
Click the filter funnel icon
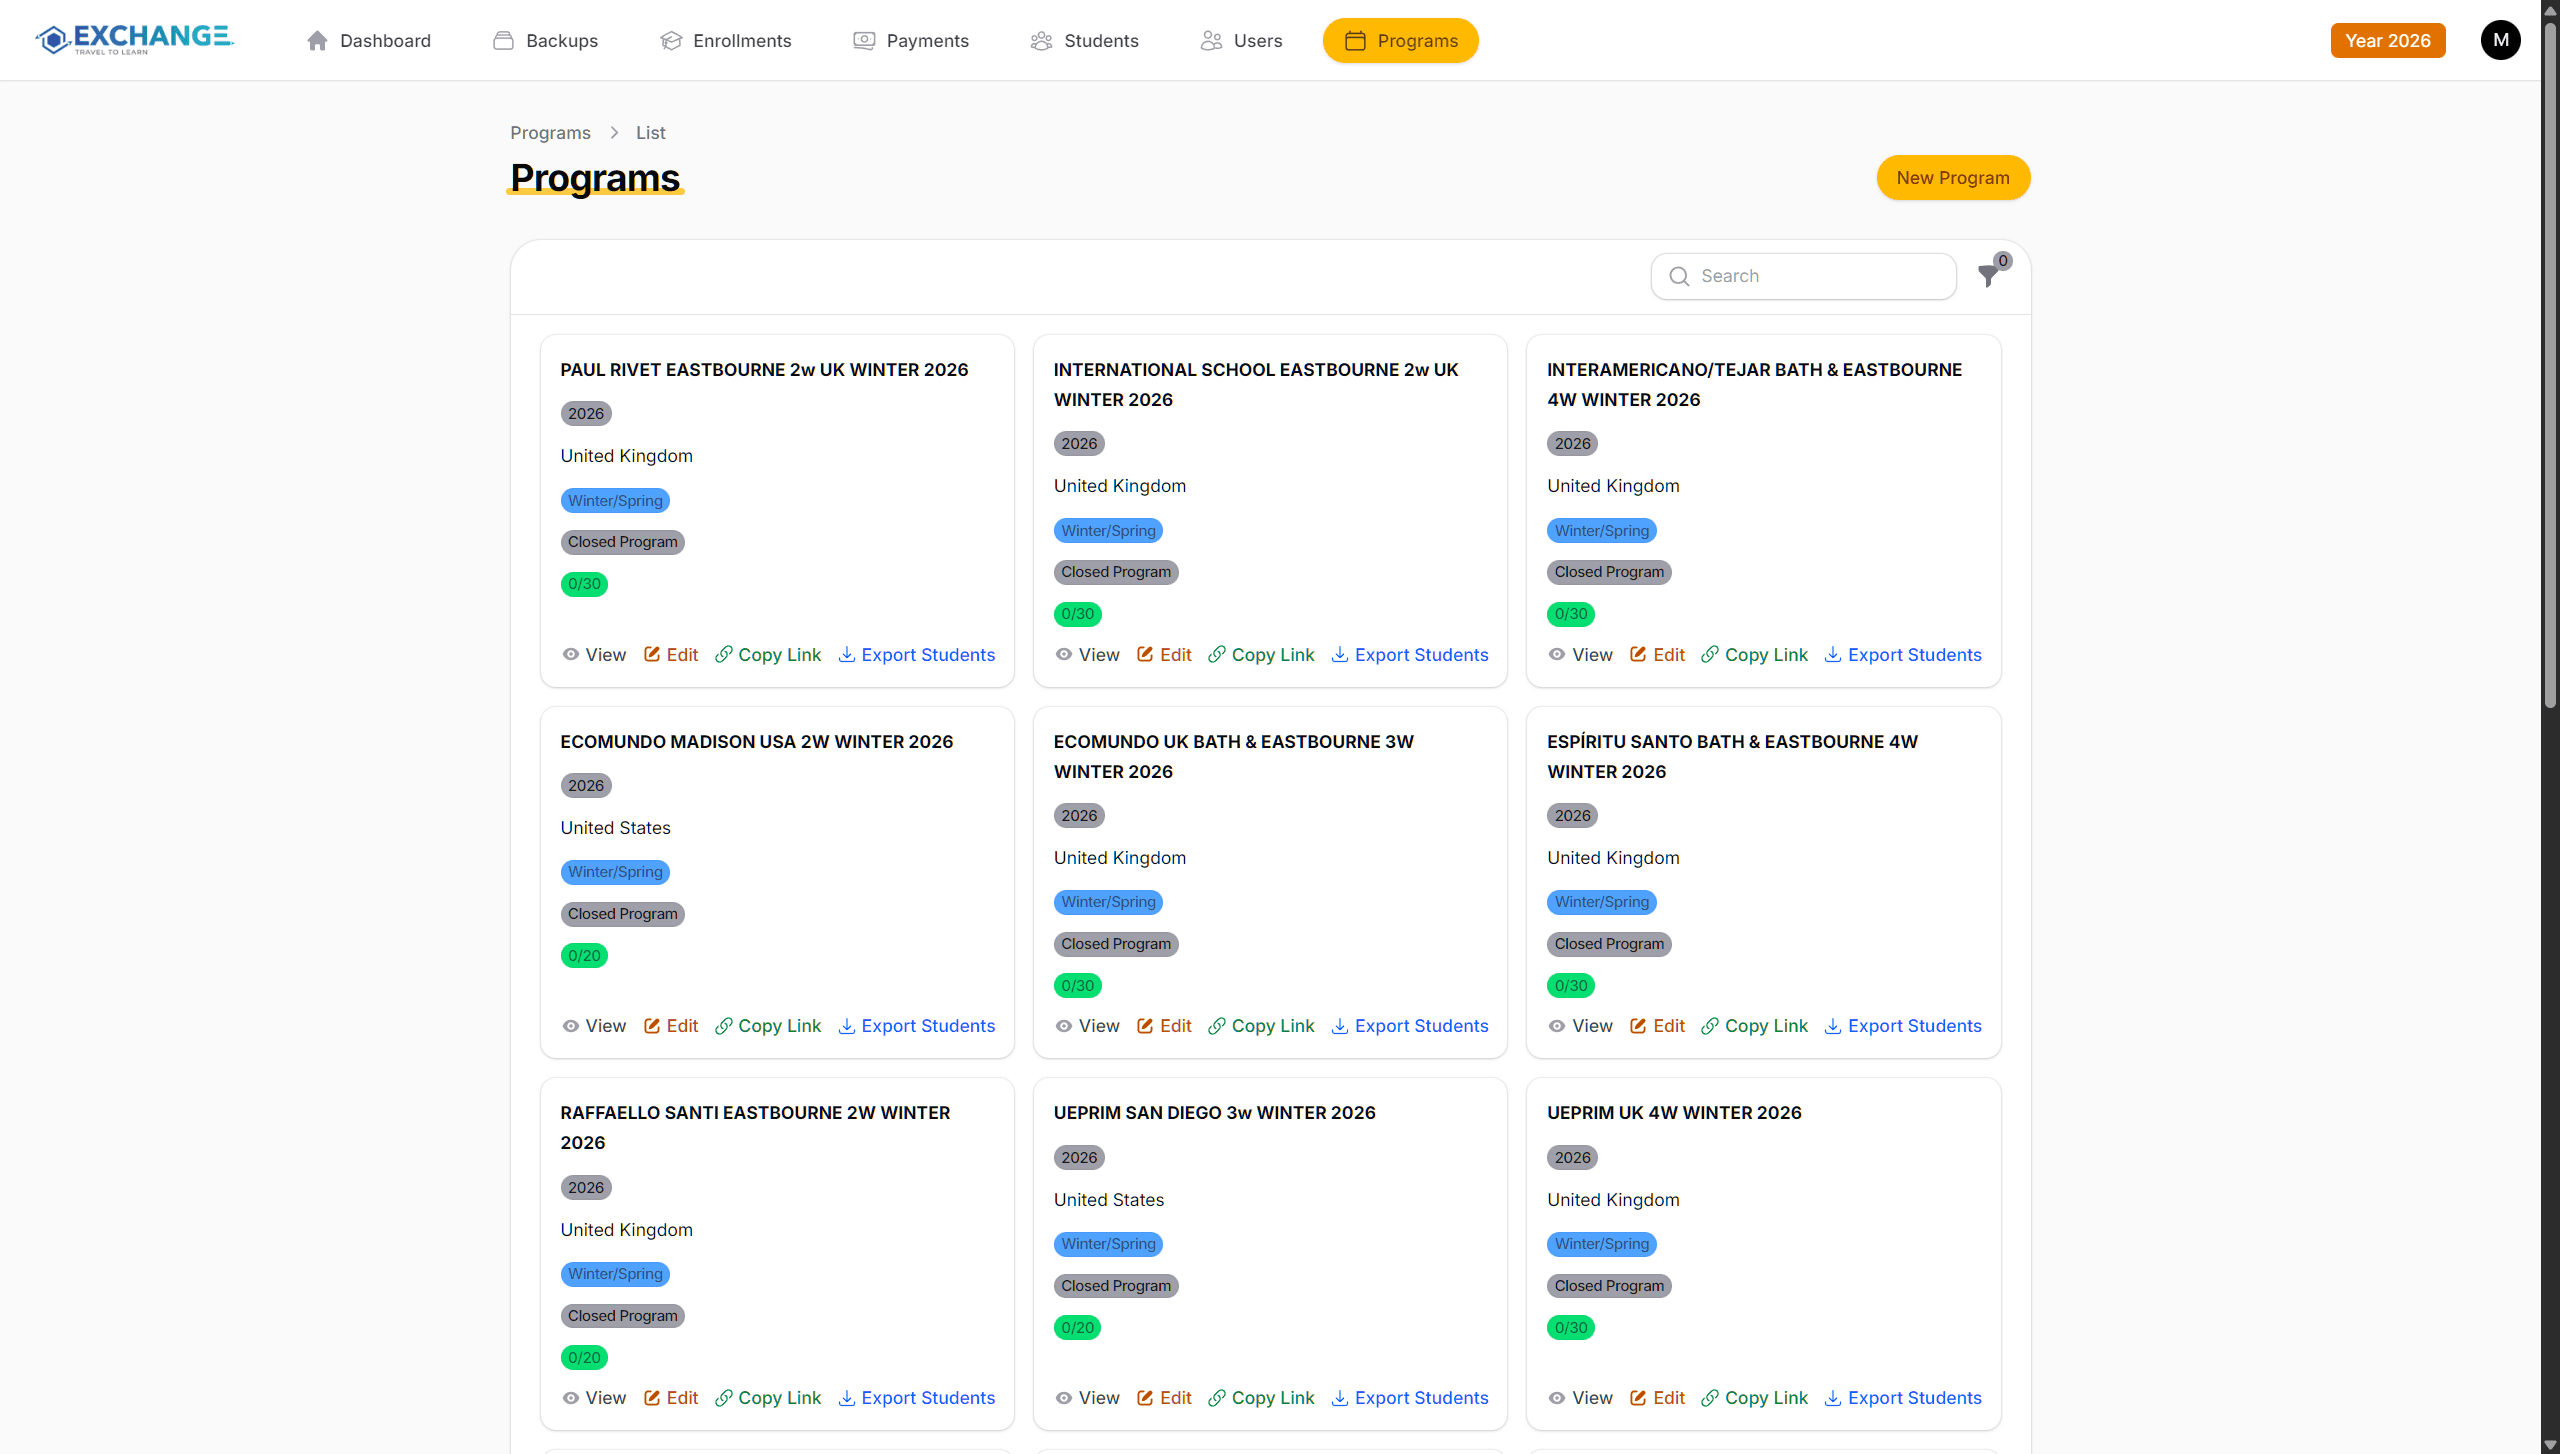(x=1988, y=277)
